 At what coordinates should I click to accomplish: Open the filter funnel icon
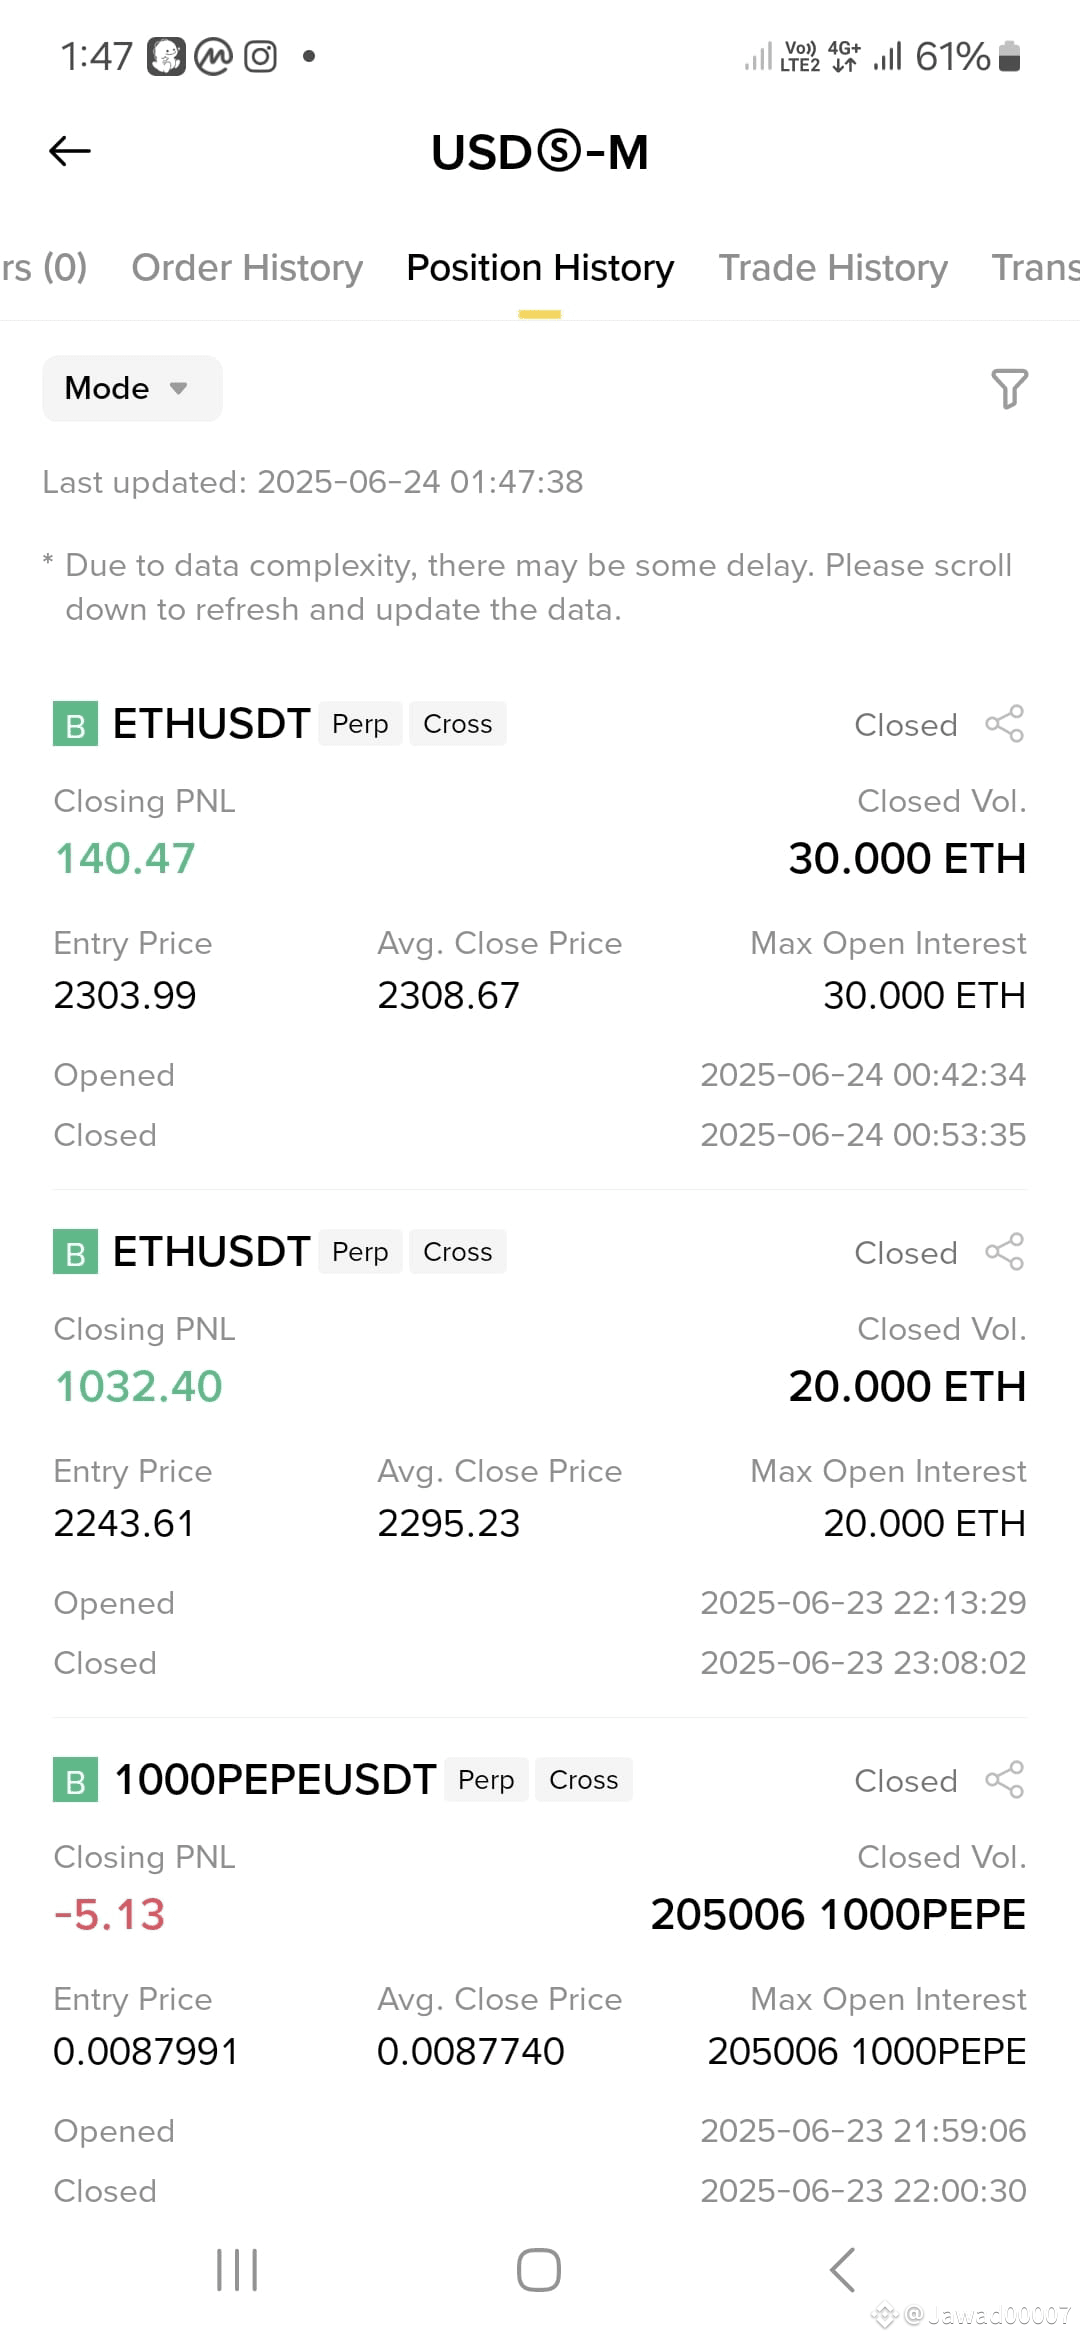1009,389
